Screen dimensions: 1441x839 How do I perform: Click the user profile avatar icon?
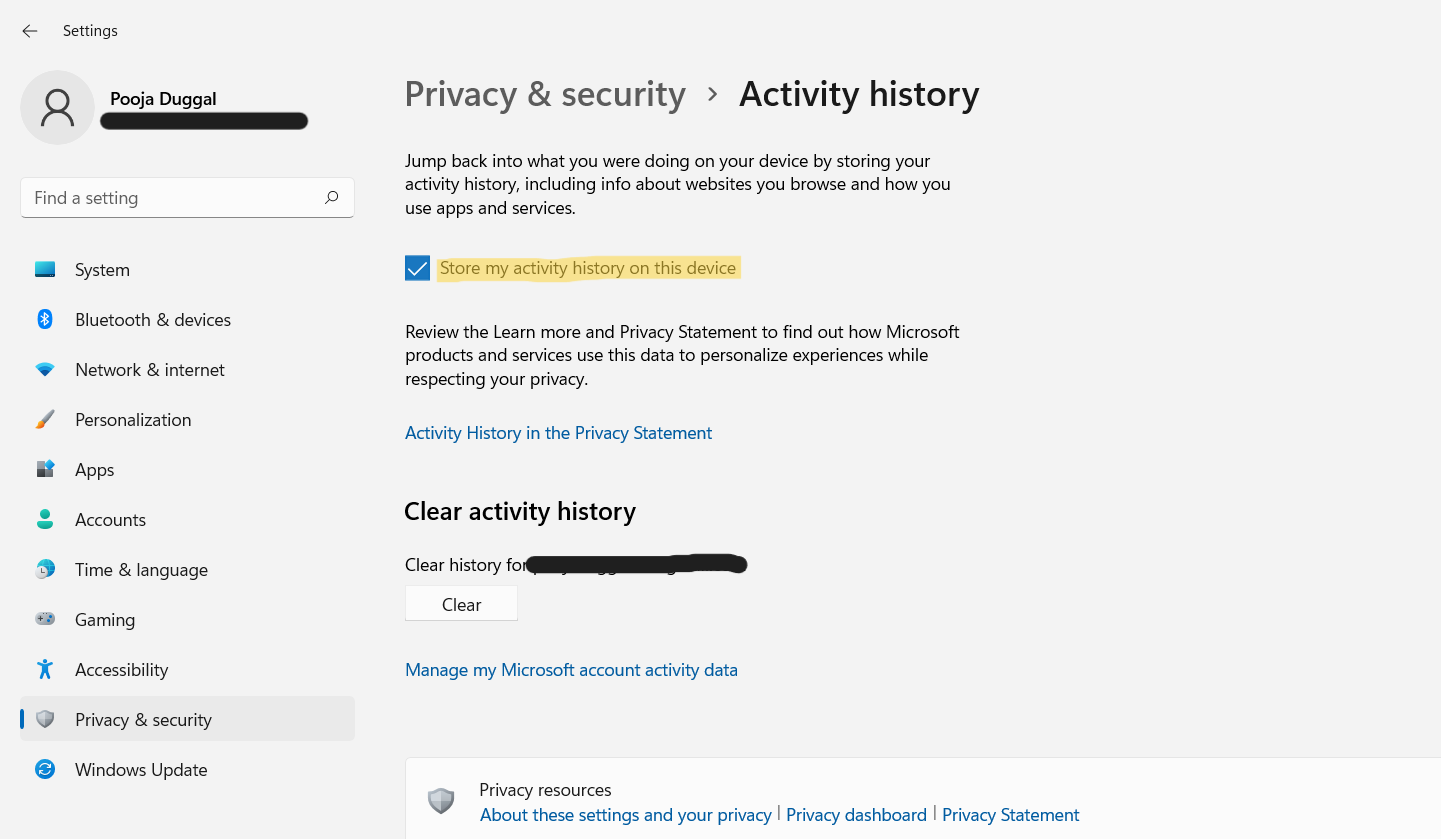pos(57,108)
